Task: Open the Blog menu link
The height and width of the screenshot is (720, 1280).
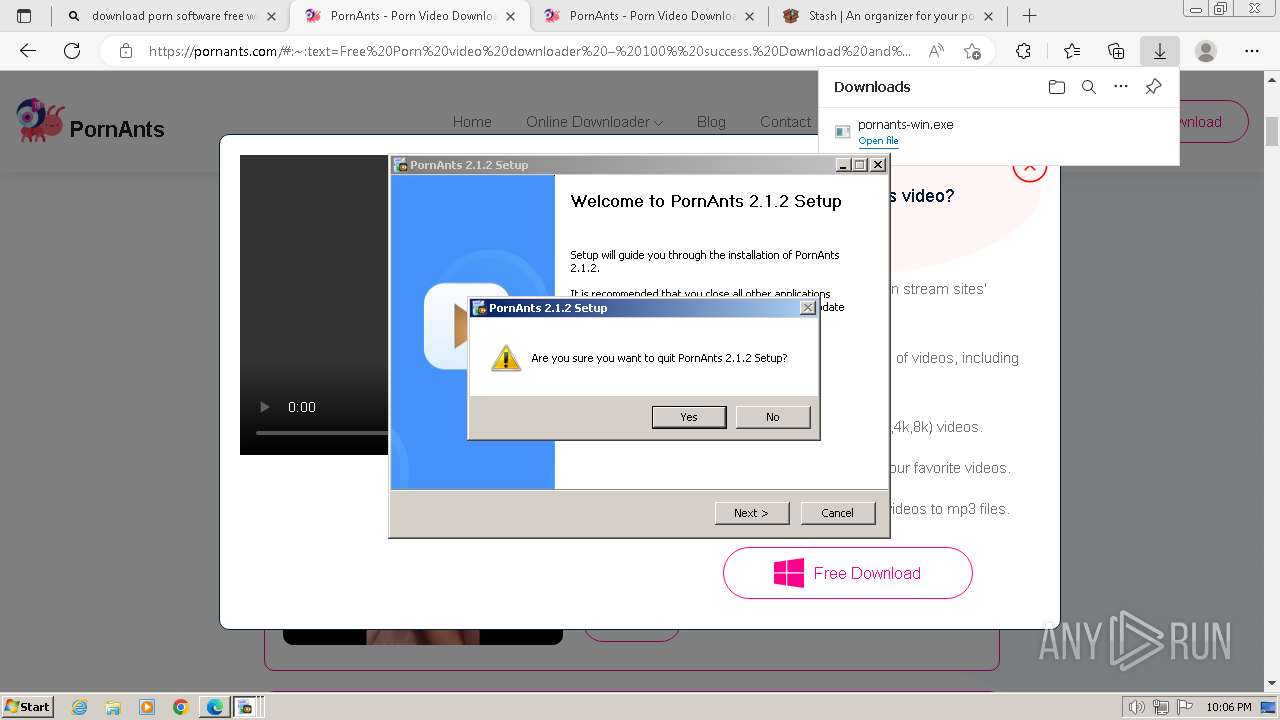Action: [711, 122]
